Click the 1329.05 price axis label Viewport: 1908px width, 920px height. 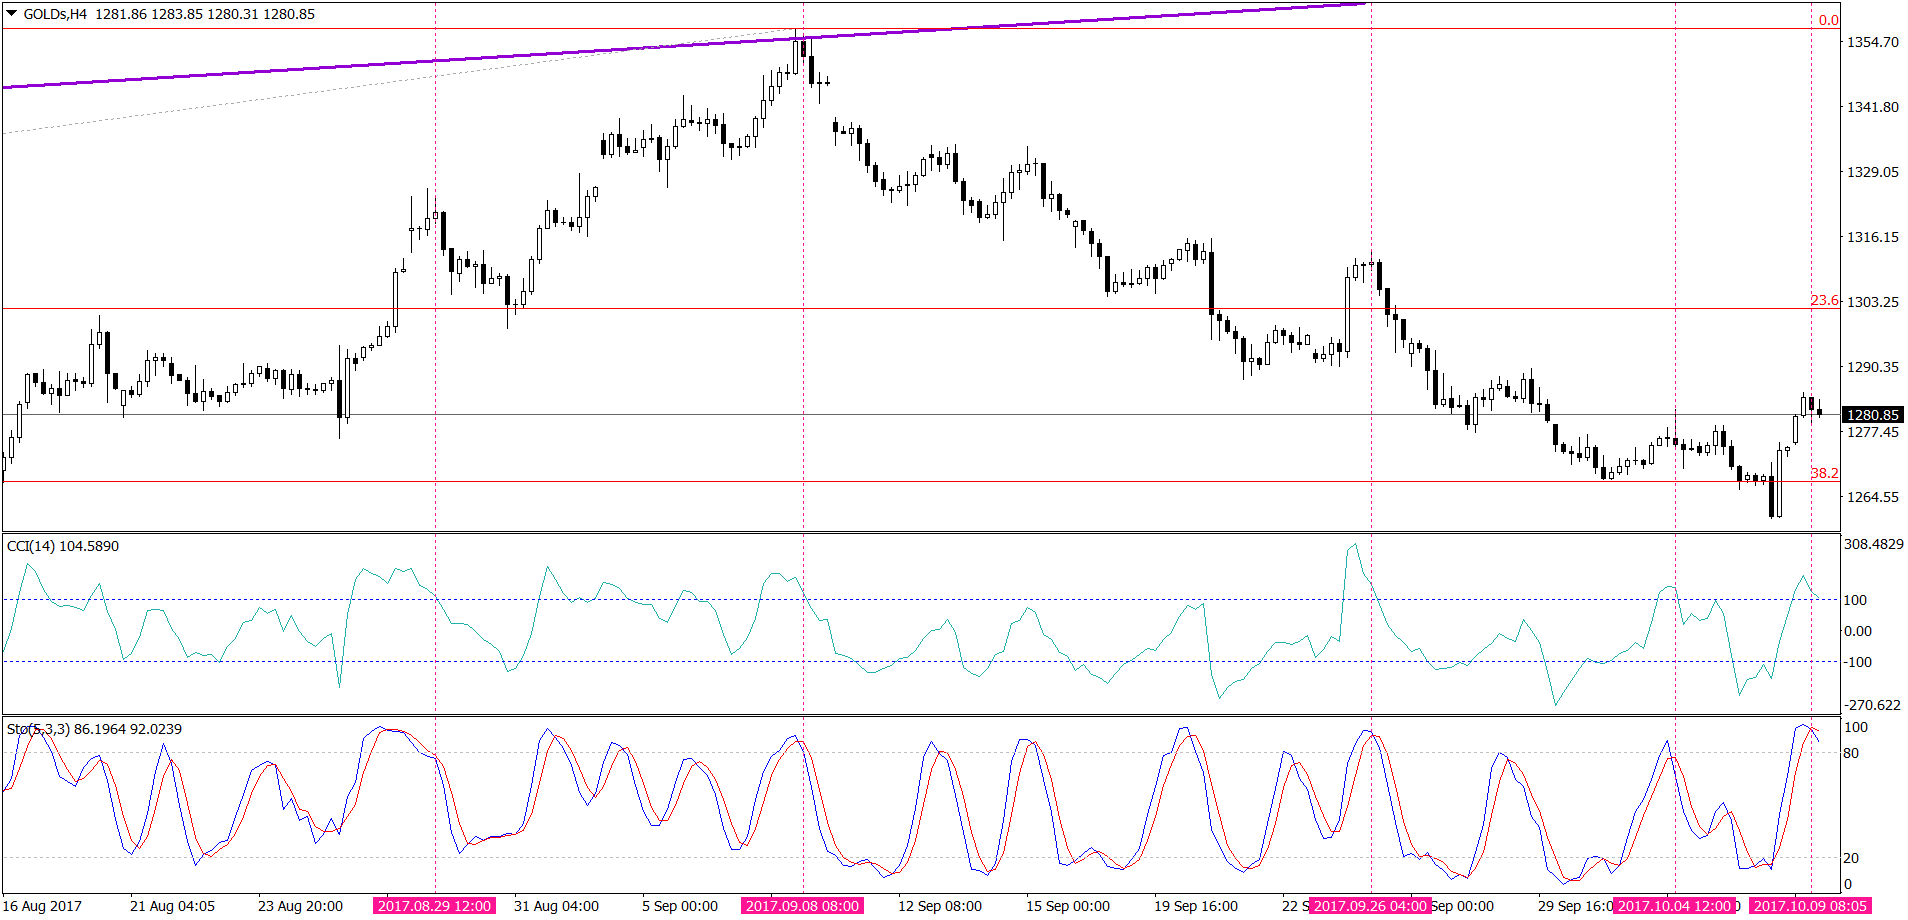(1872, 172)
